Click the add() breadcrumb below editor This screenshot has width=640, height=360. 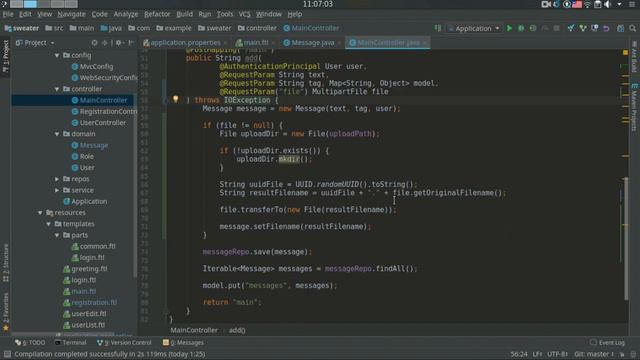[237, 330]
